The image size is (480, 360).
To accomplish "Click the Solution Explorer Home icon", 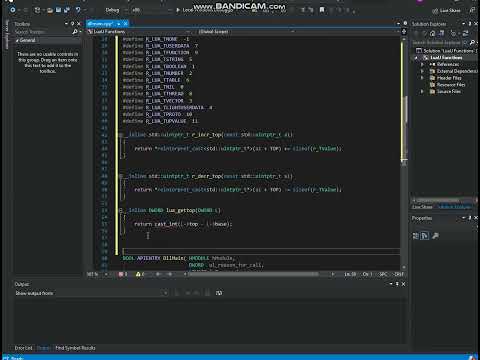I will 433,33.
